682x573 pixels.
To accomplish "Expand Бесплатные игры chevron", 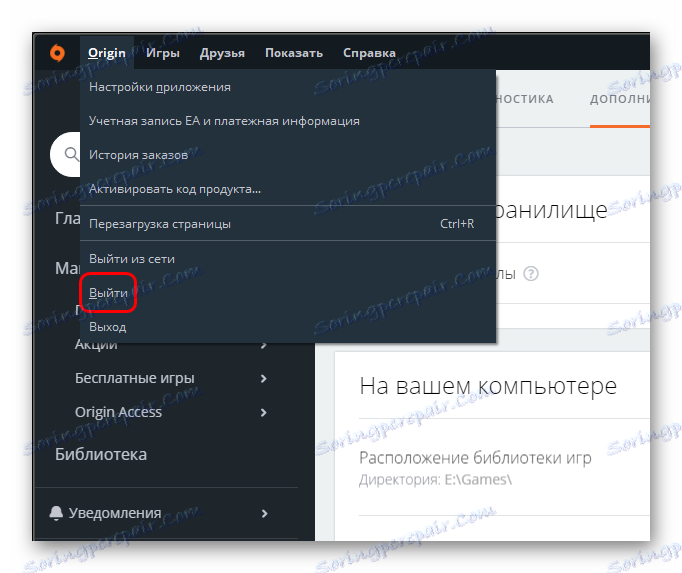I will (263, 379).
